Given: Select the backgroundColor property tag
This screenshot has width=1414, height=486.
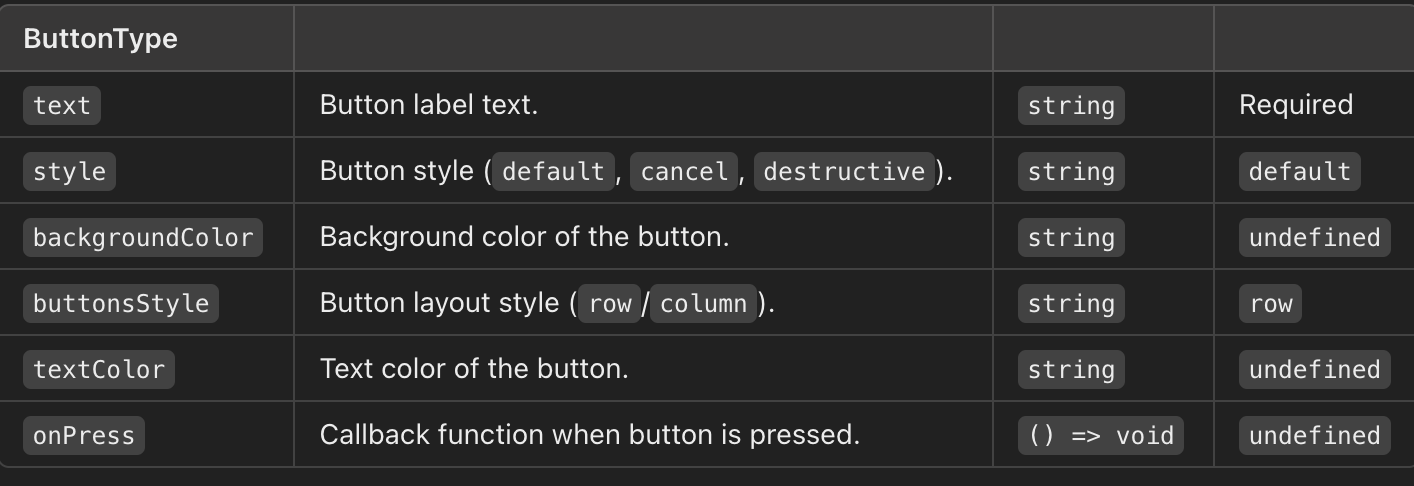Looking at the screenshot, I should click(142, 237).
